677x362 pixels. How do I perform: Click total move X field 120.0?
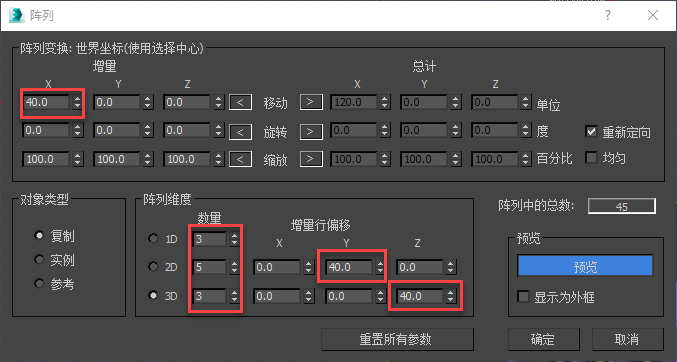(x=354, y=102)
